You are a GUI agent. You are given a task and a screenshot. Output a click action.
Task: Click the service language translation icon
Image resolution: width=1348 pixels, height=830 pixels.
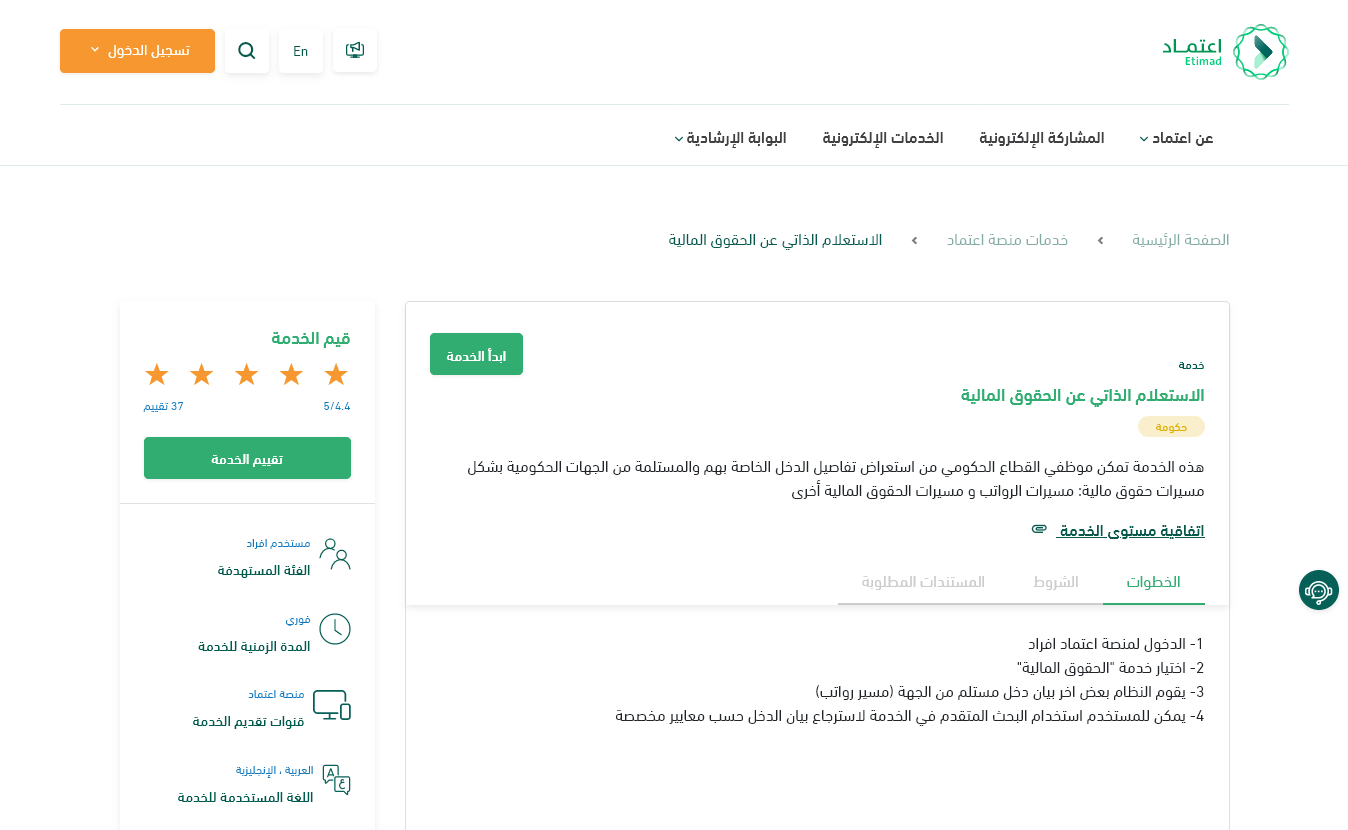pos(336,779)
